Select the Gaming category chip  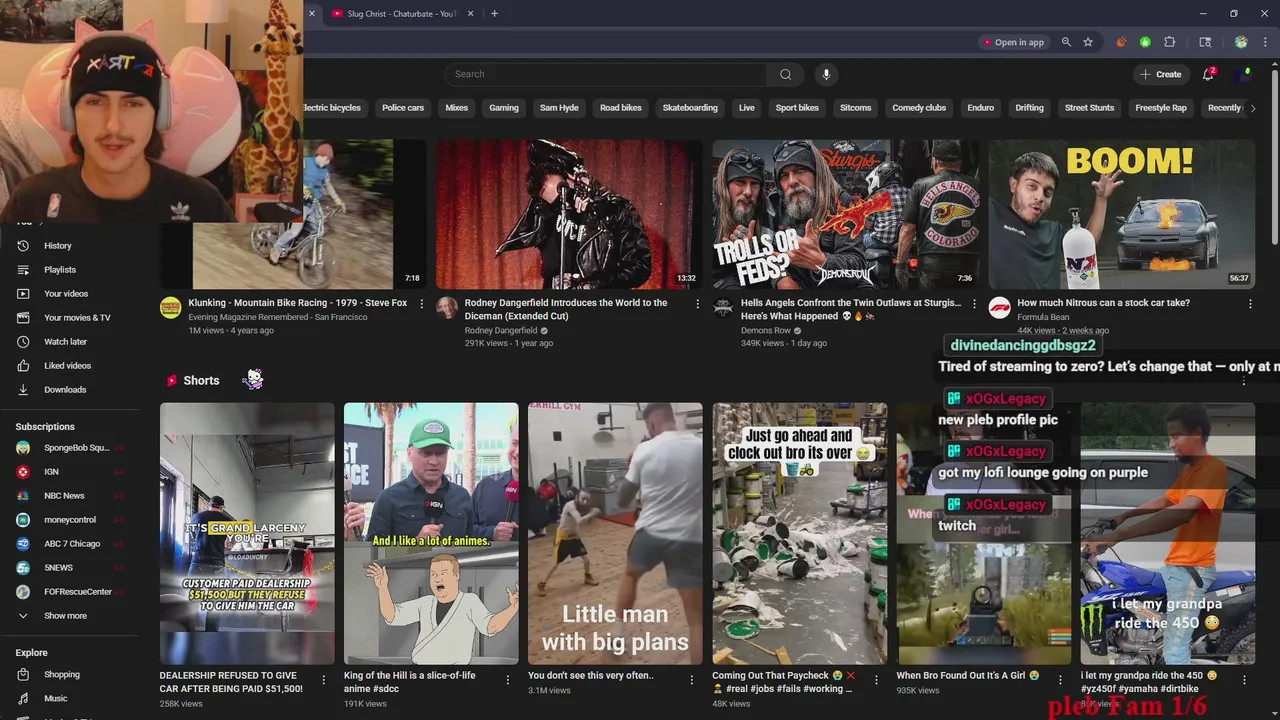504,108
